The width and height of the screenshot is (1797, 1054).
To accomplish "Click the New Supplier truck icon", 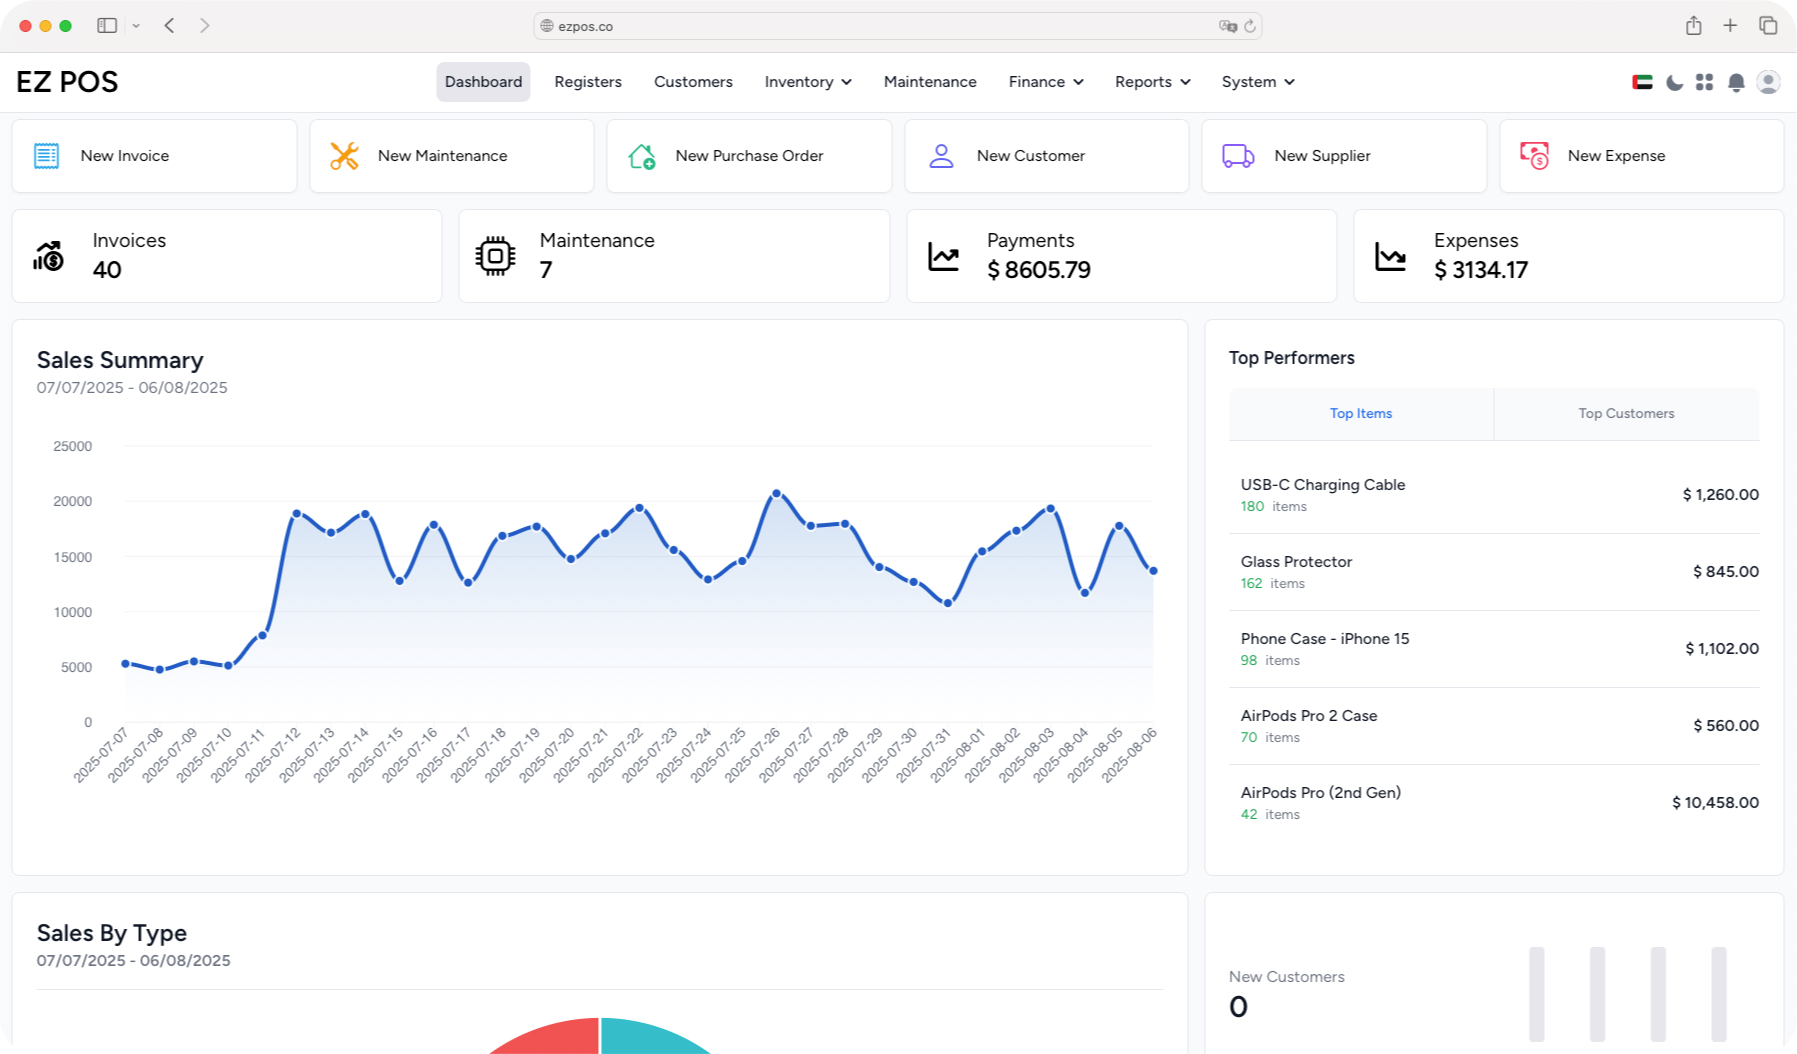I will pos(1238,156).
